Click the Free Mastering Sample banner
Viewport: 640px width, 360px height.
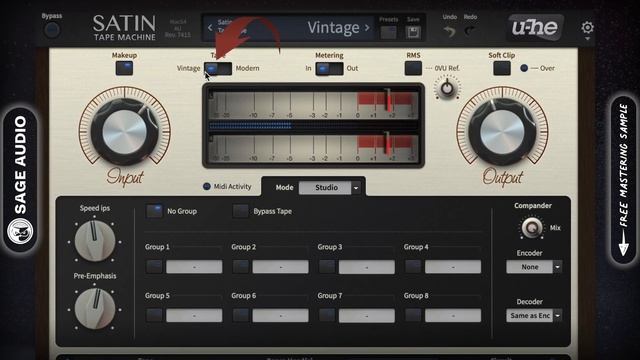pos(623,180)
